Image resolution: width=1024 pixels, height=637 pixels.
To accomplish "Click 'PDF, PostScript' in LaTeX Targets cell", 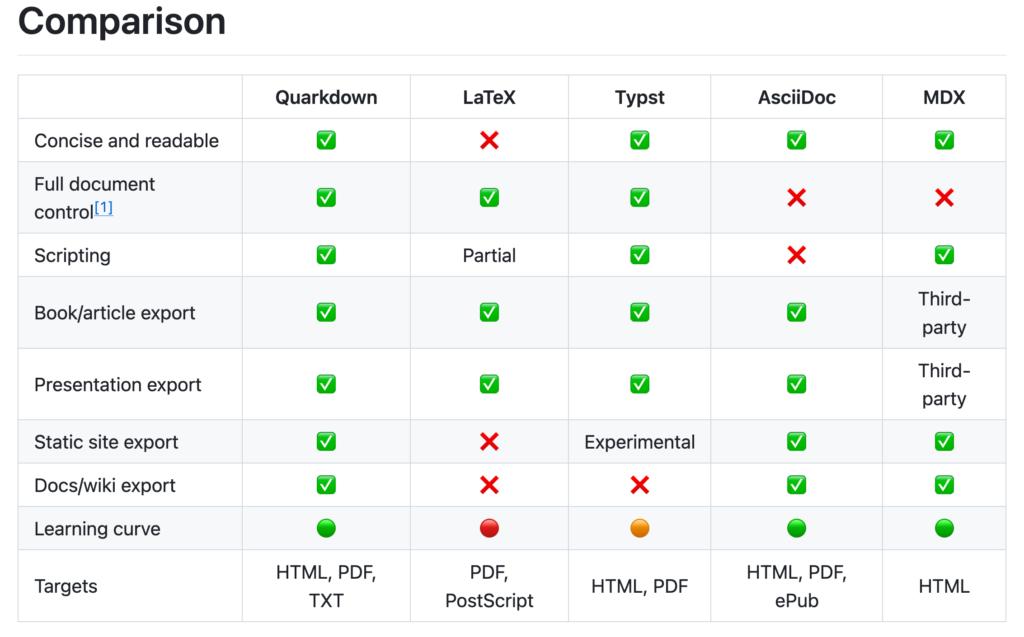I will point(489,587).
